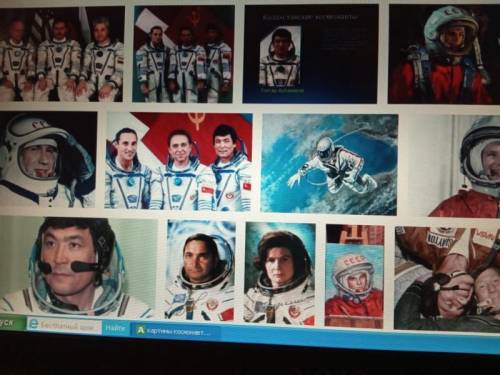Image resolution: width=500 pixels, height=375 pixels.
Task: Open top-right cosmonaut in orange suit thumbnail
Action: tap(444, 54)
